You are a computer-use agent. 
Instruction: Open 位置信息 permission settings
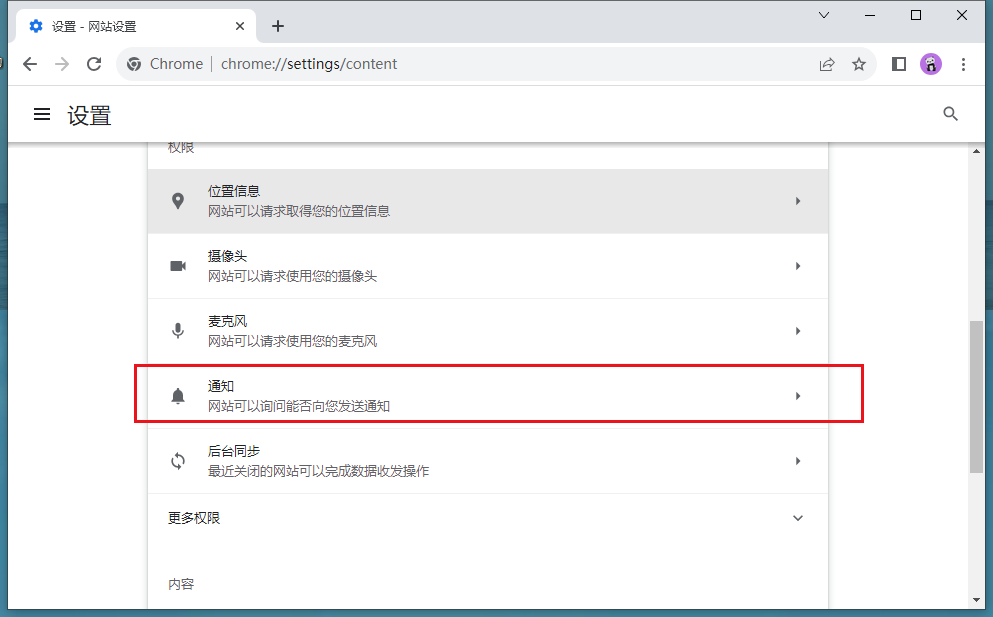point(488,201)
